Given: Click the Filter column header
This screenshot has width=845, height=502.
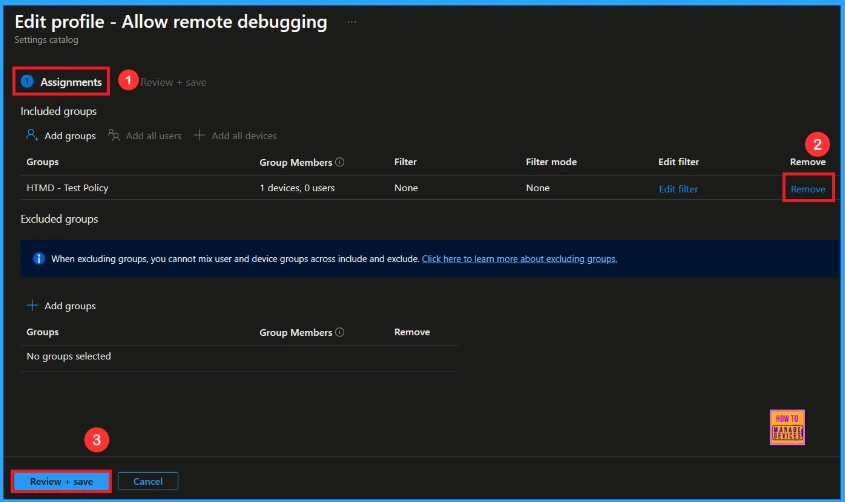Looking at the screenshot, I should click(405, 162).
